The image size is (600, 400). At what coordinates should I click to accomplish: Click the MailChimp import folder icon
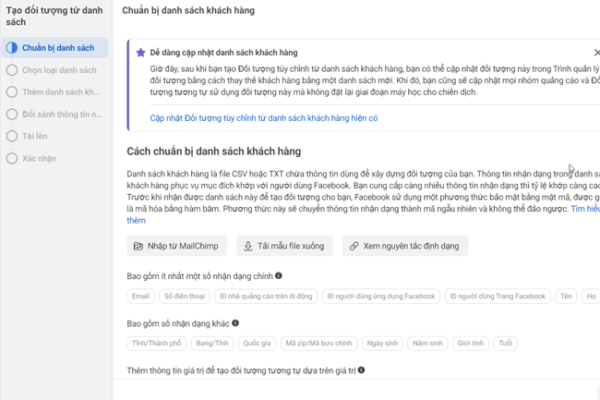click(x=138, y=245)
